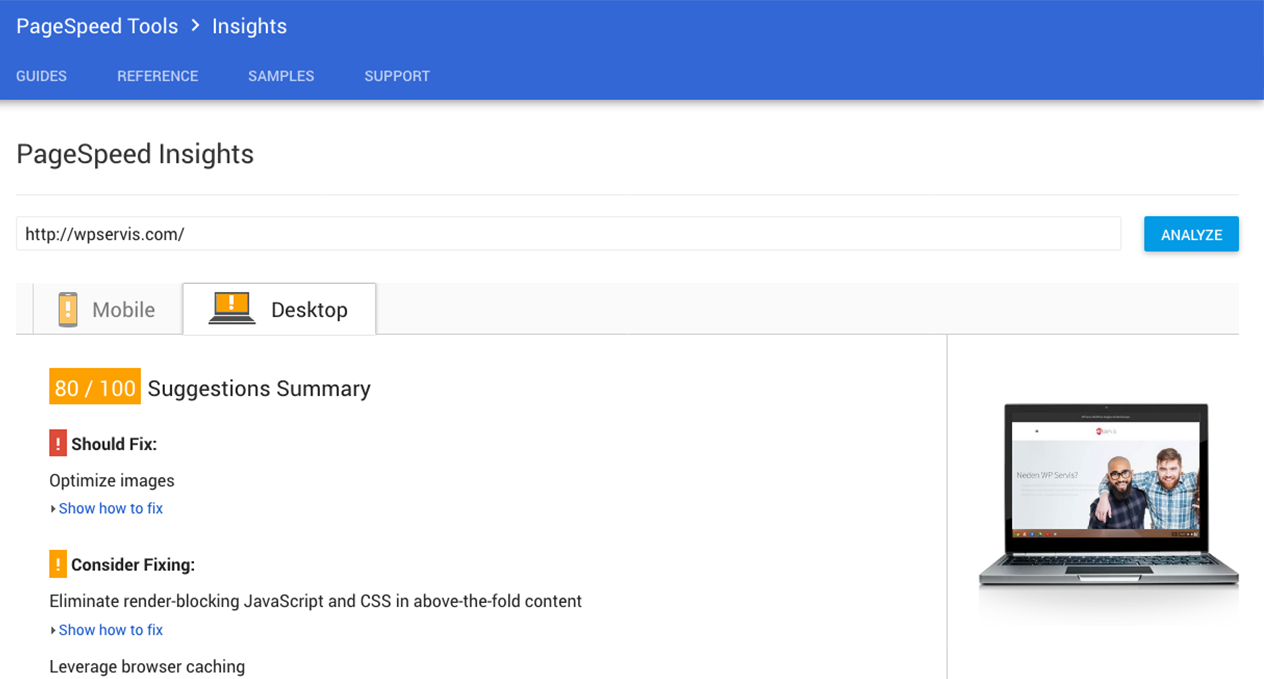Click the desktop laptop warning icon

coord(232,308)
